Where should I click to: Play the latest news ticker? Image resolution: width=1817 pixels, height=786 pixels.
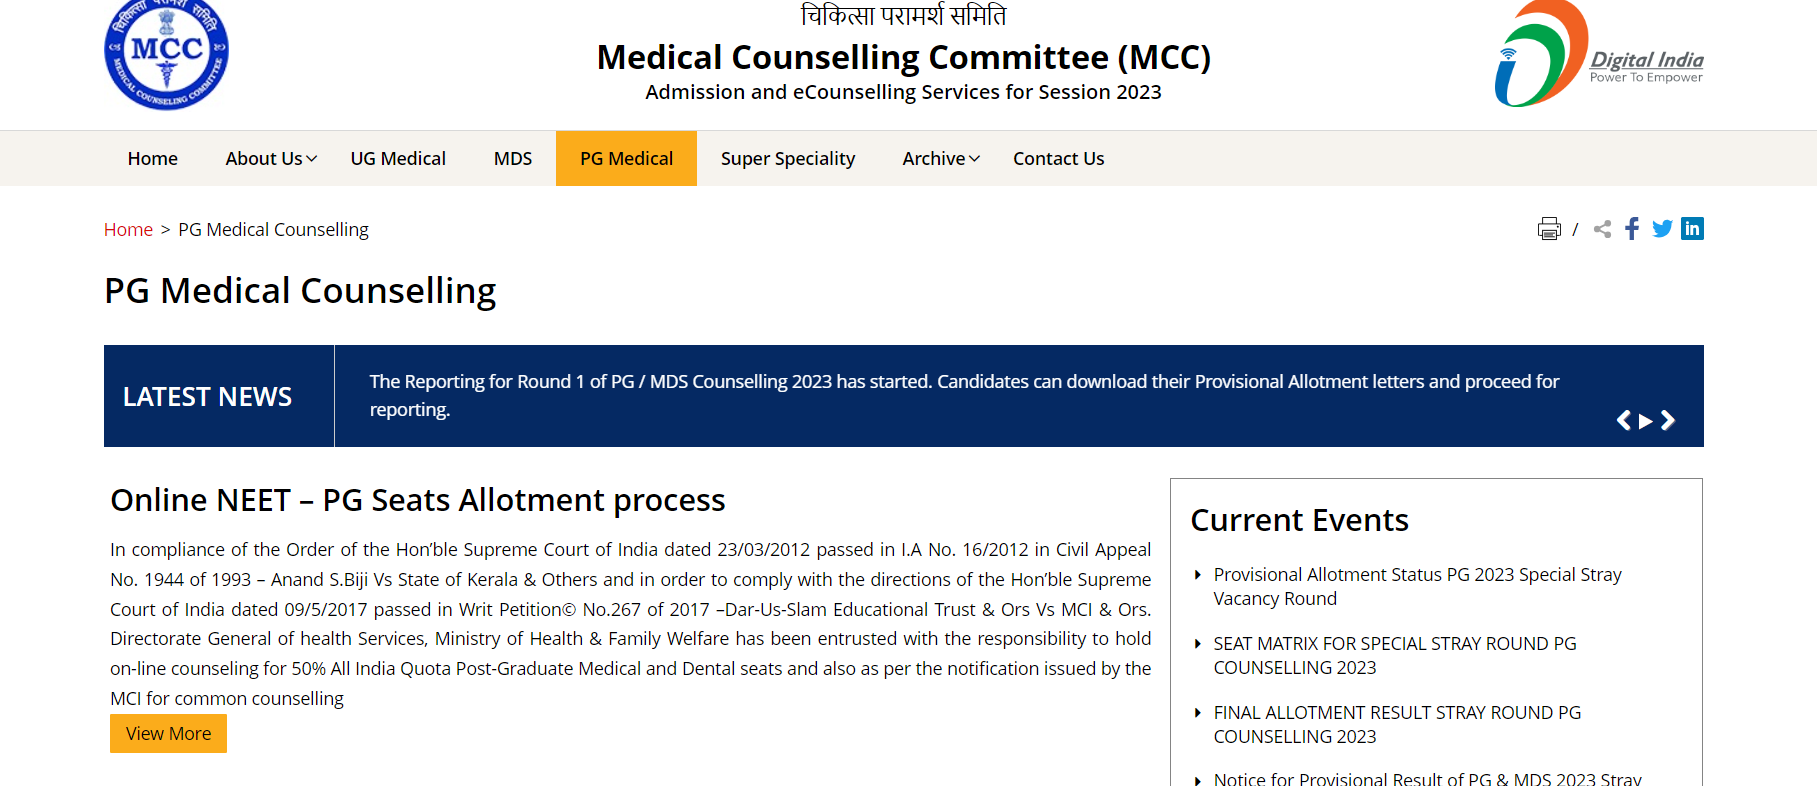point(1646,421)
